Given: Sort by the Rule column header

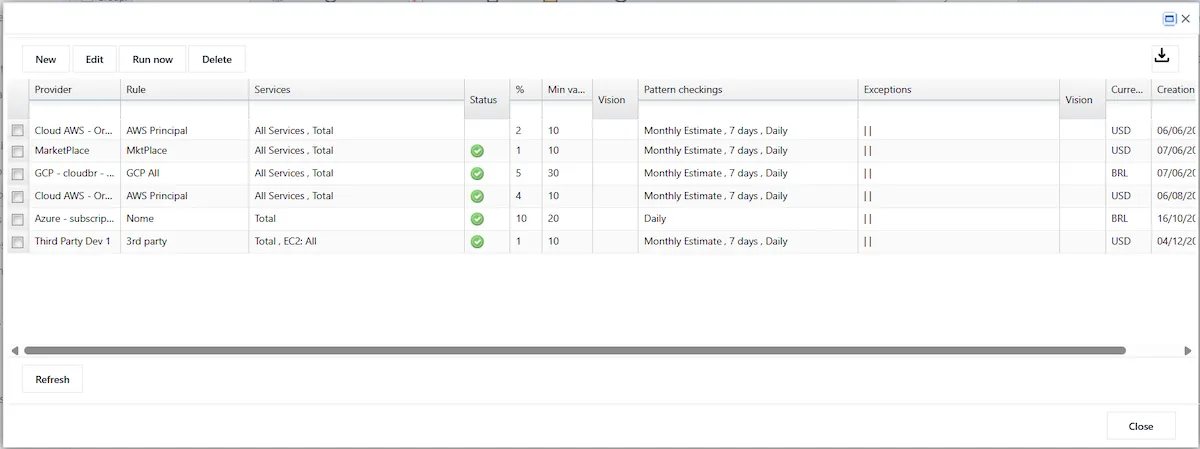Looking at the screenshot, I should pyautogui.click(x=184, y=90).
